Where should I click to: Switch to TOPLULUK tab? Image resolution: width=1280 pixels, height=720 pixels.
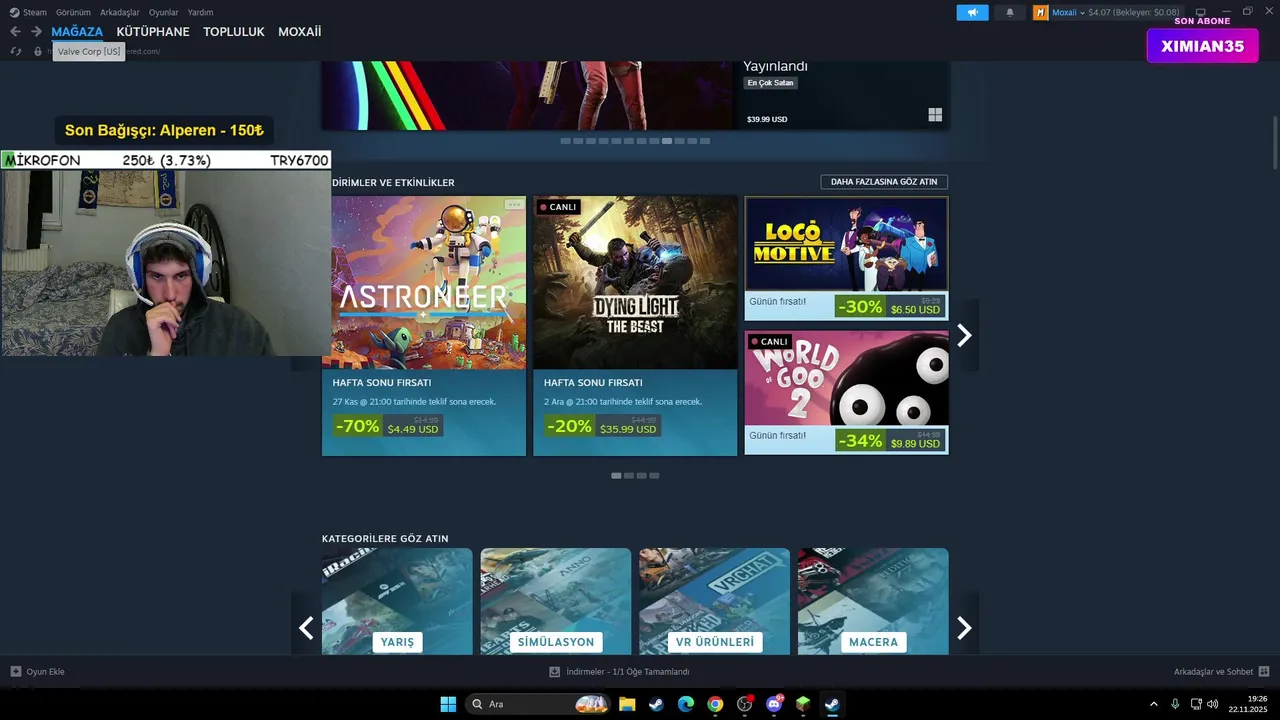[x=234, y=32]
